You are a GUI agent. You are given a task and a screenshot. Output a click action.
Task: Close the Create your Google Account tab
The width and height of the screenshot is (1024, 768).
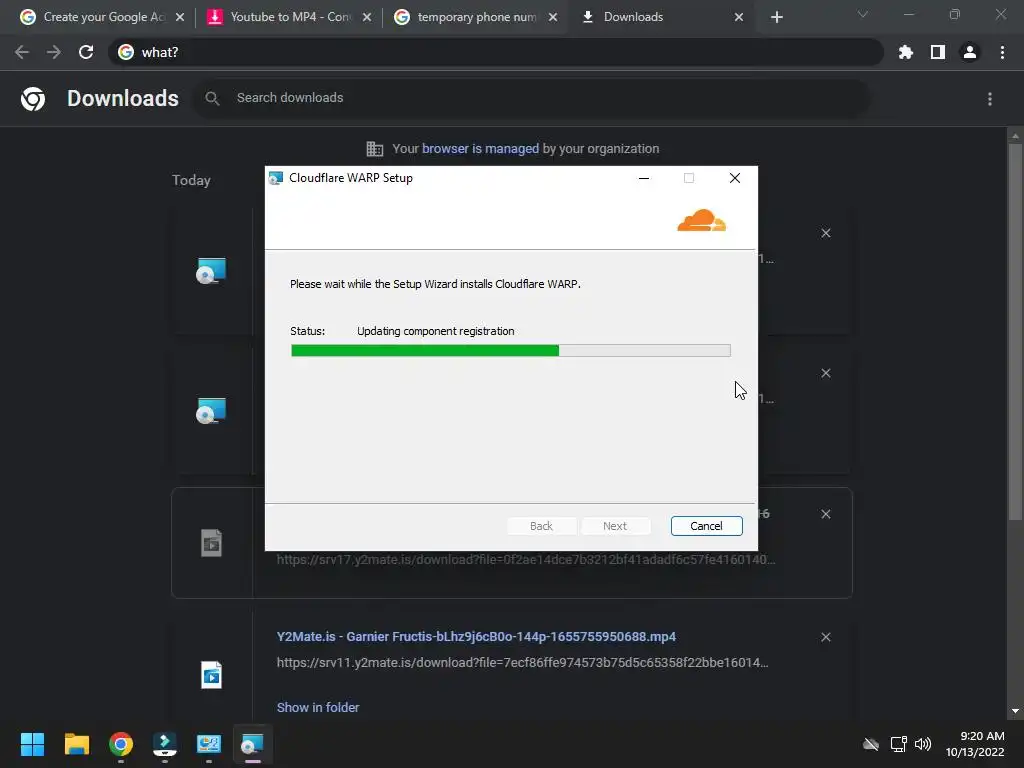click(x=180, y=17)
